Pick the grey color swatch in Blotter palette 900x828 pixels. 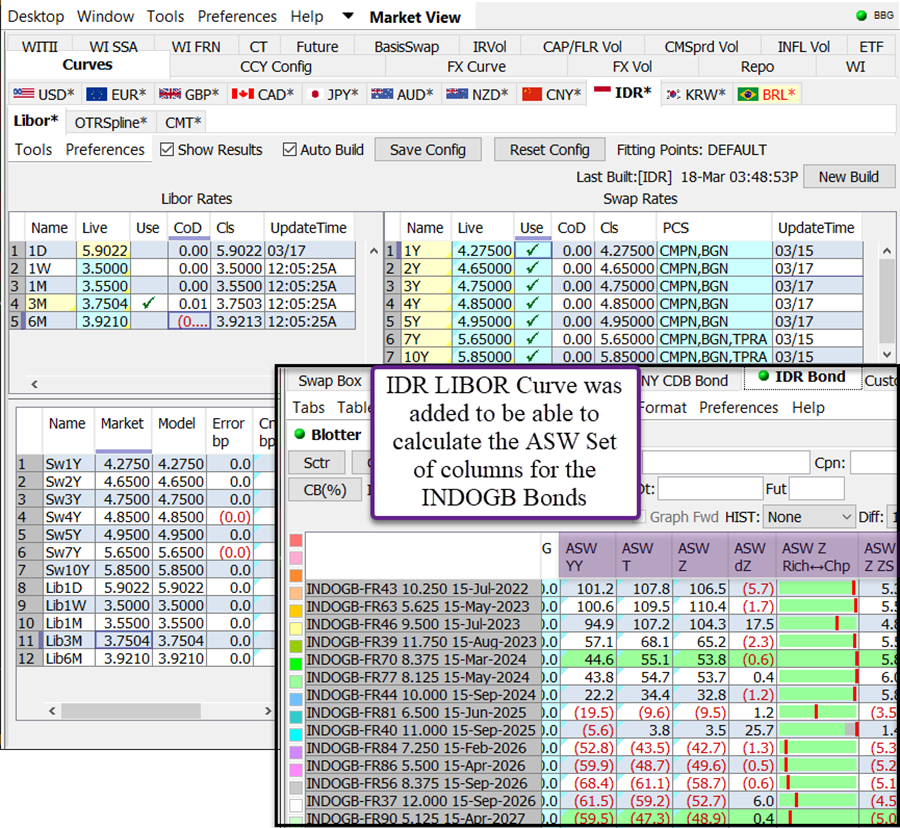tap(296, 787)
